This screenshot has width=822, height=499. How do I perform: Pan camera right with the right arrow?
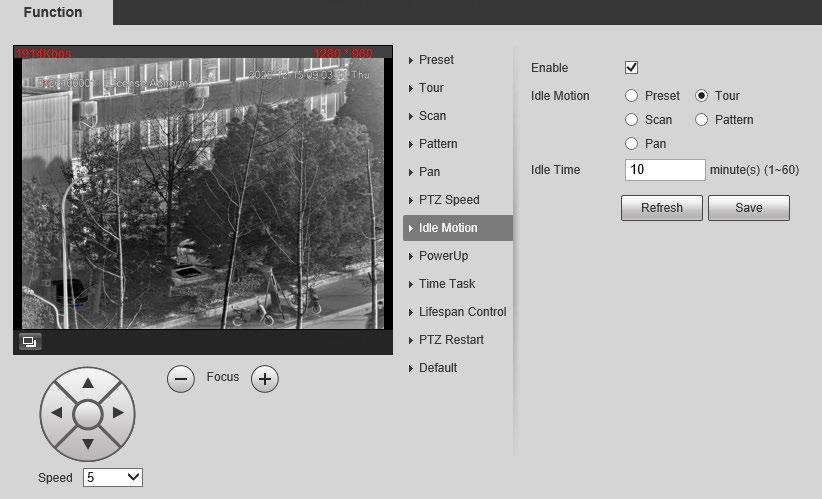tap(118, 413)
